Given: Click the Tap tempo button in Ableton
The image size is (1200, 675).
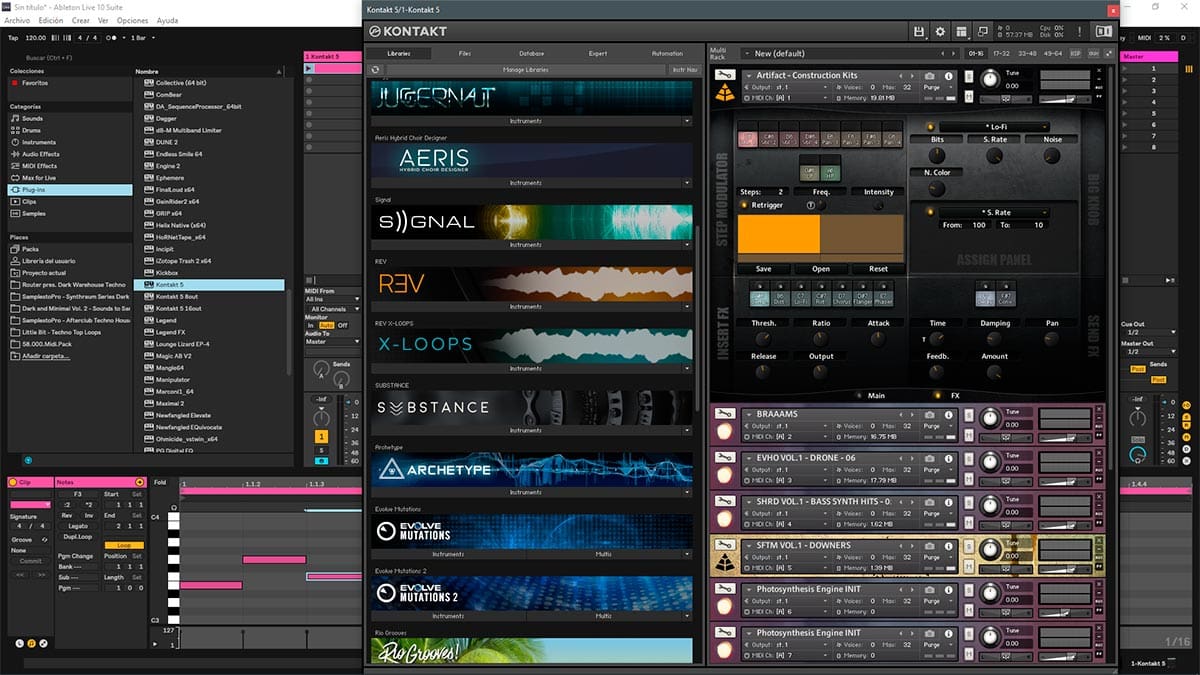Looking at the screenshot, I should (x=13, y=38).
